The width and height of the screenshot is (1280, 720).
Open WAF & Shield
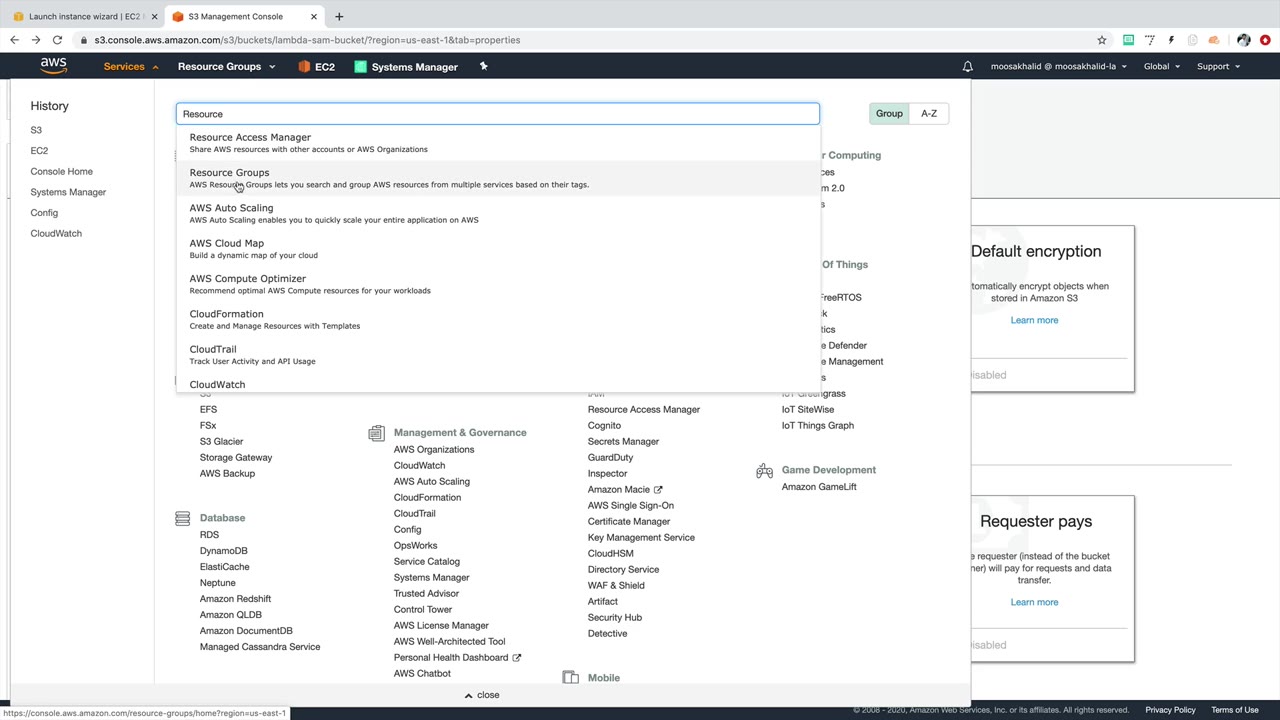[616, 586]
